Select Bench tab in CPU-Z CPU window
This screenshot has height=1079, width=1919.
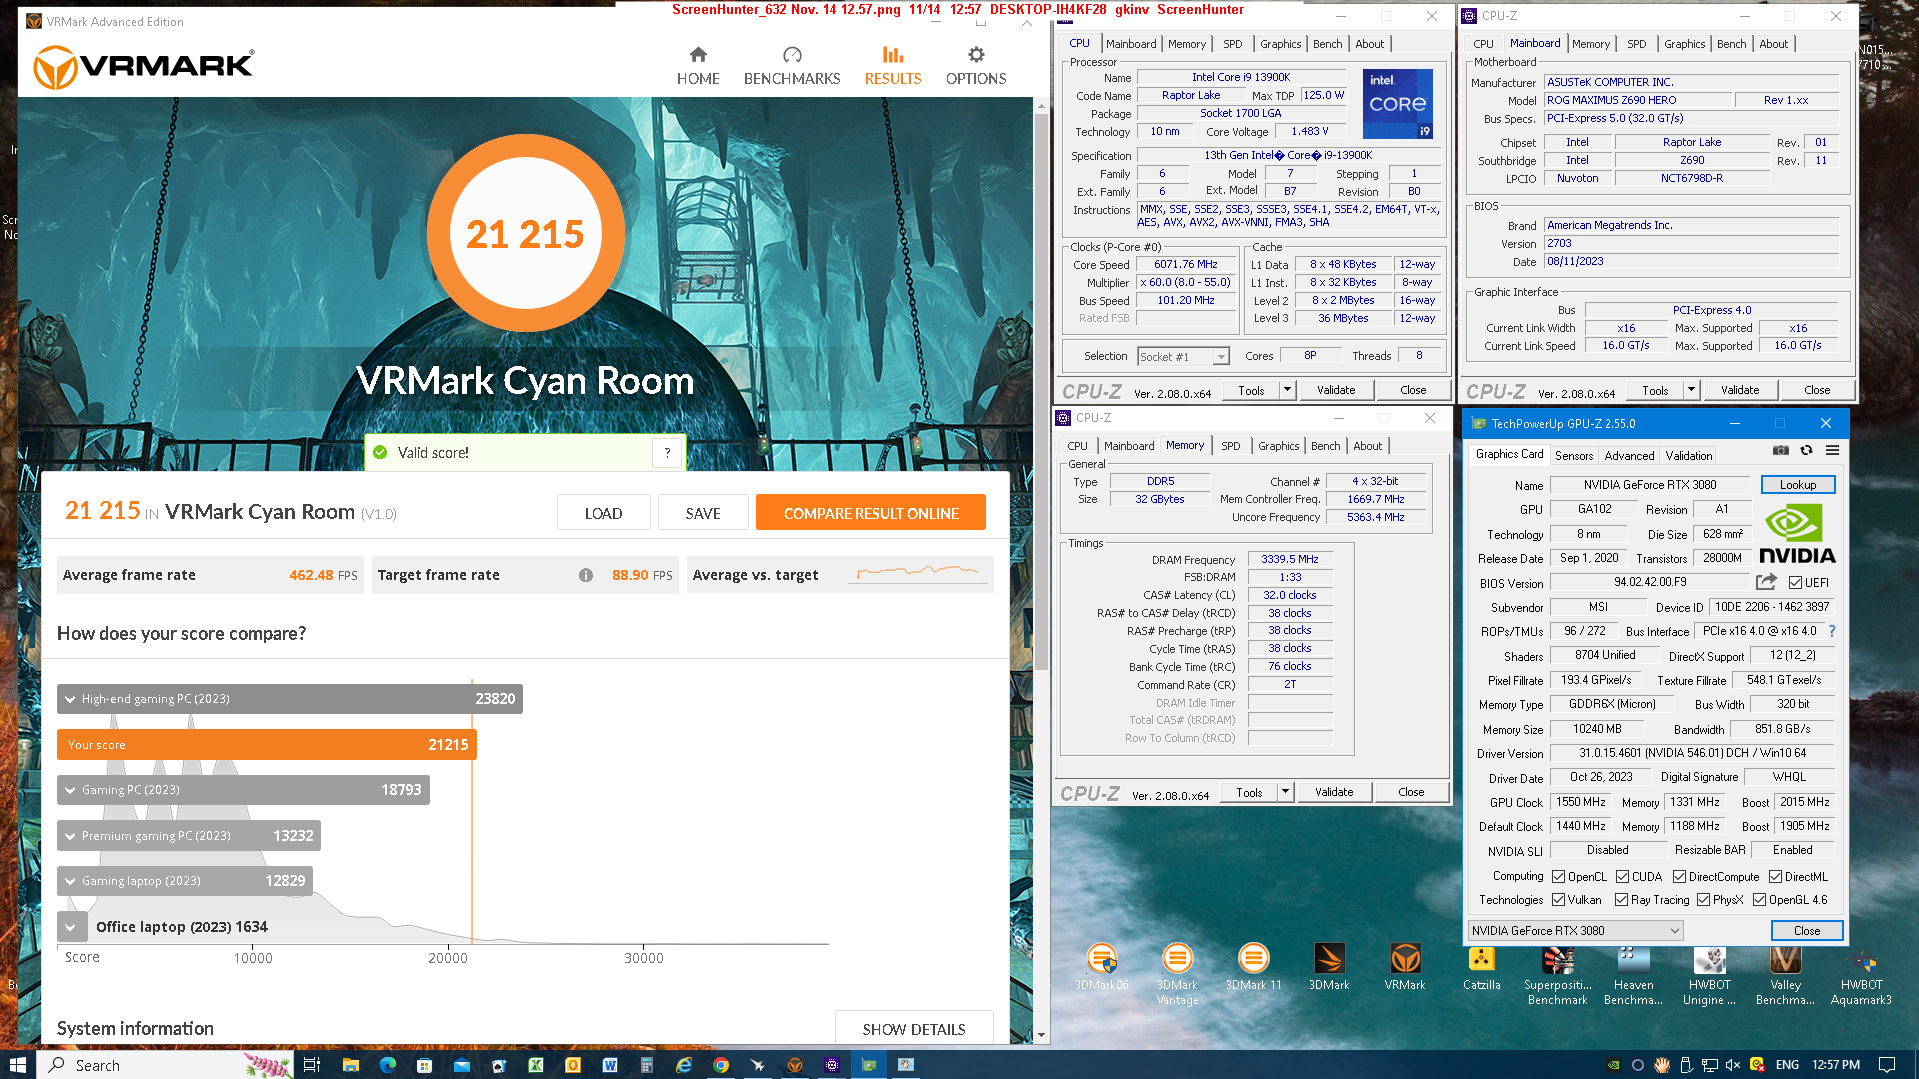[1327, 44]
